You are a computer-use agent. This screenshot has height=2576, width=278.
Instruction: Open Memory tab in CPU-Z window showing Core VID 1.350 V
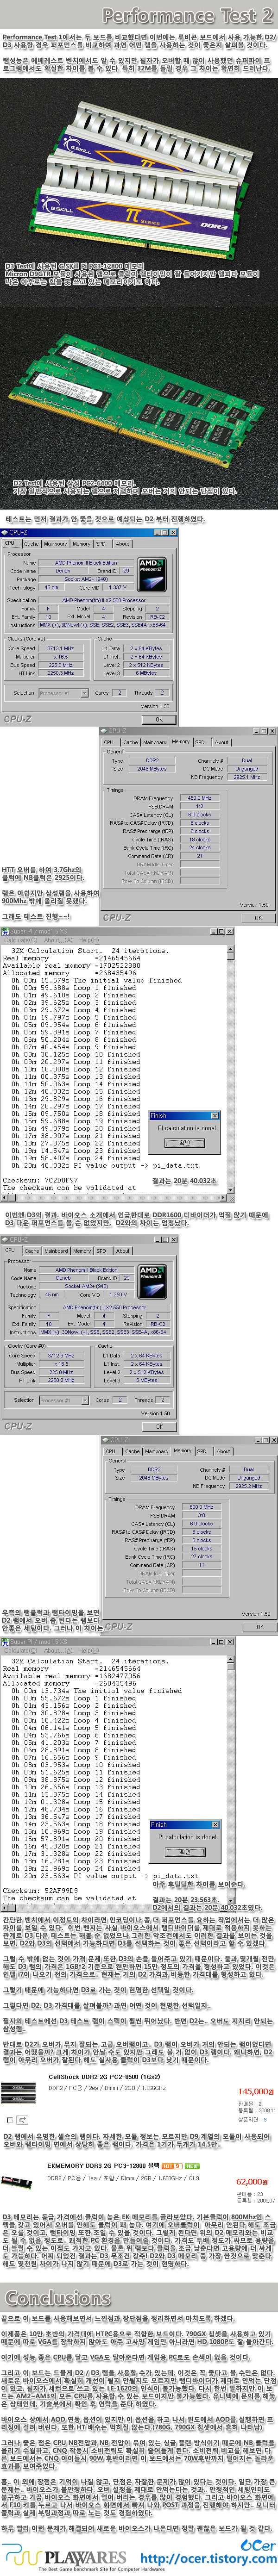(x=81, y=1250)
